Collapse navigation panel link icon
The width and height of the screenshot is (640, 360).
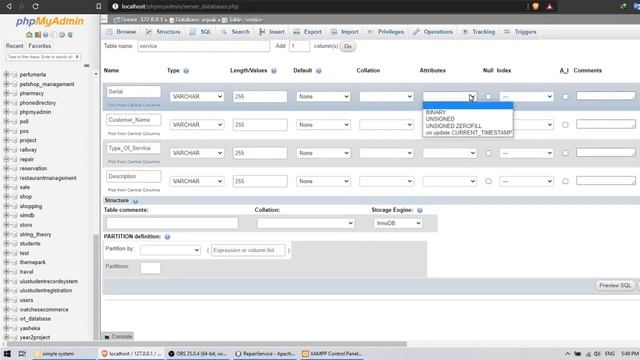pyautogui.click(x=86, y=65)
